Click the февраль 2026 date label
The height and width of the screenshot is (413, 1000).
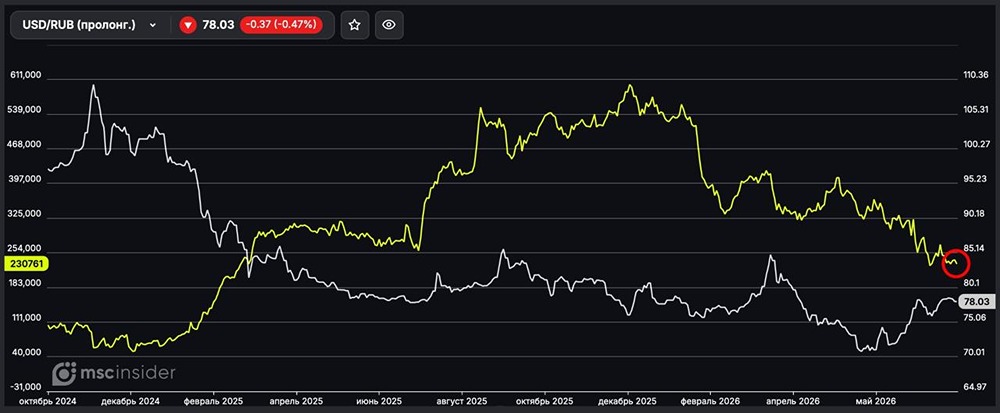(710, 402)
